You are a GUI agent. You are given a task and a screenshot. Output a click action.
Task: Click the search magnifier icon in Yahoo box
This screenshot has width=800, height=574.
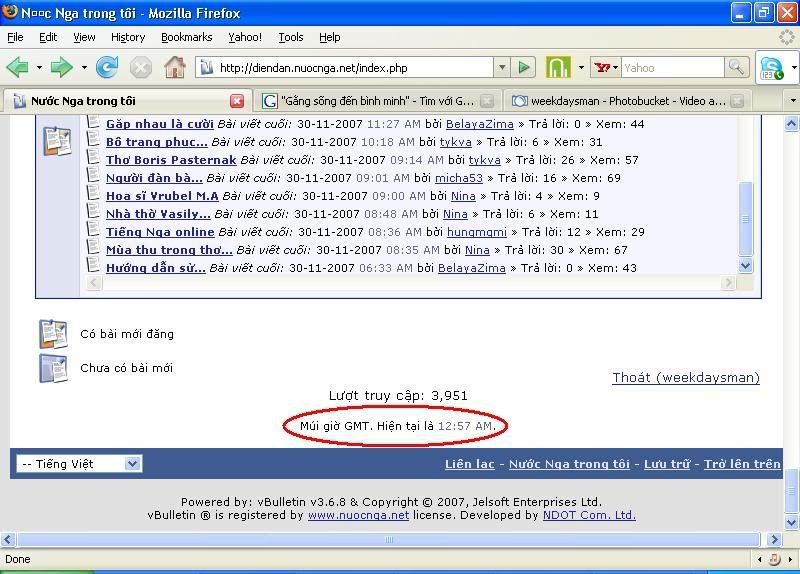coord(736,68)
